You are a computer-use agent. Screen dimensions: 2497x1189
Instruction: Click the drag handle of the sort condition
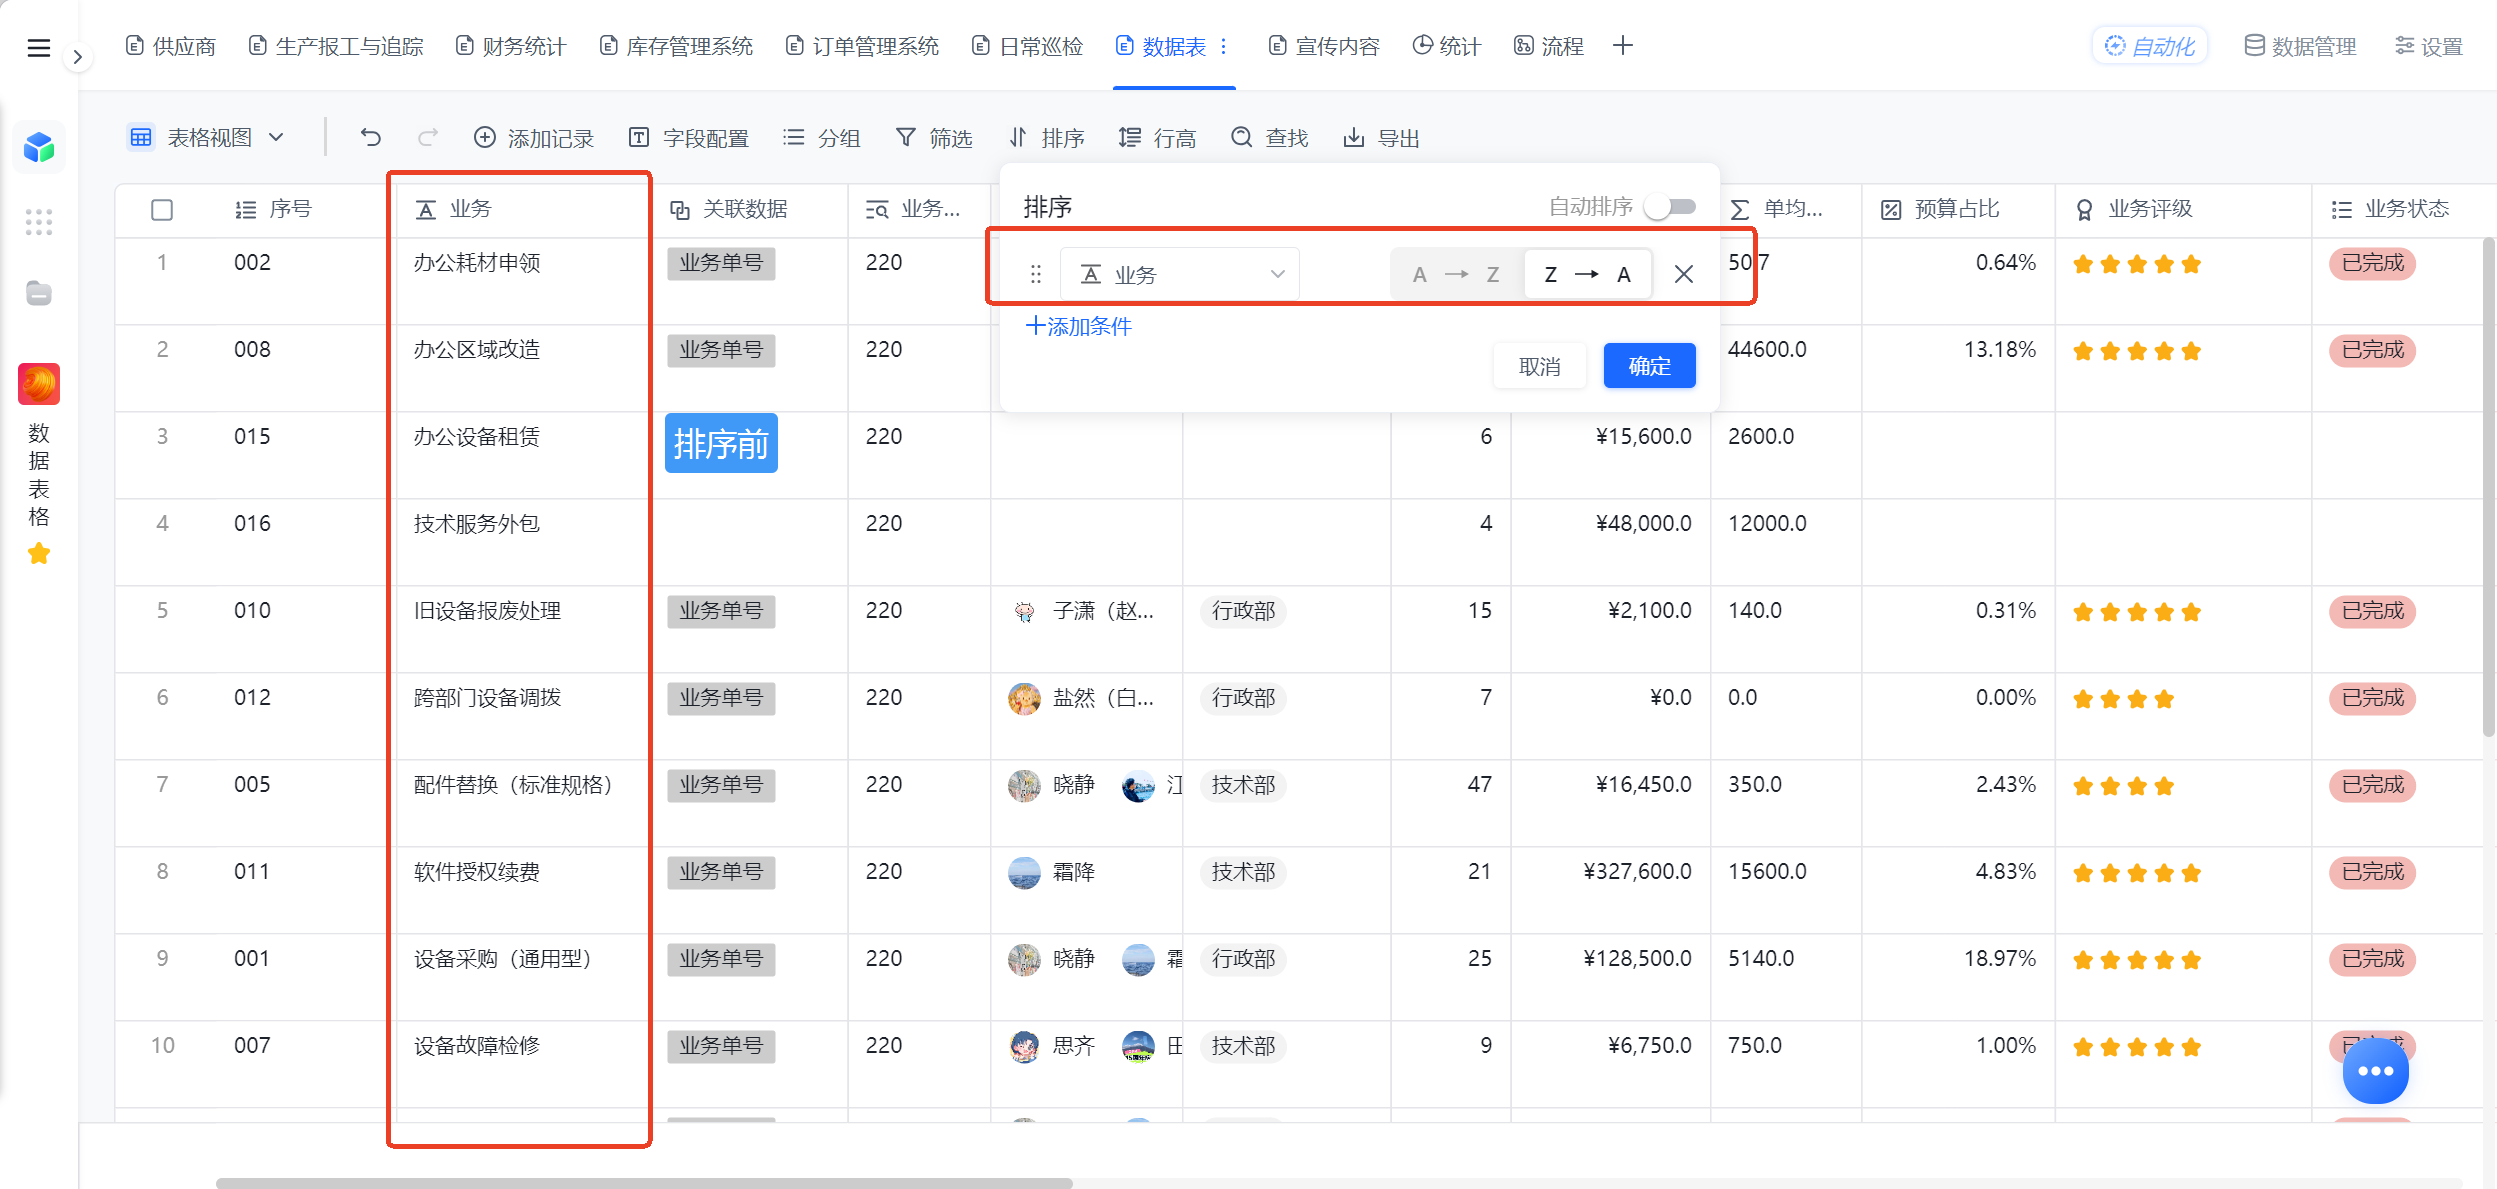[1036, 274]
